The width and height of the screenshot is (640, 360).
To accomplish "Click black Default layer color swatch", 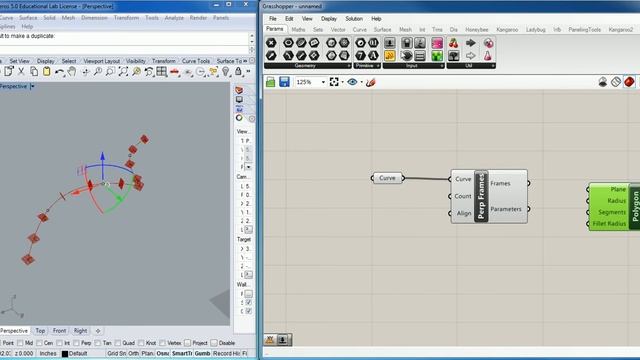I will click(64, 354).
